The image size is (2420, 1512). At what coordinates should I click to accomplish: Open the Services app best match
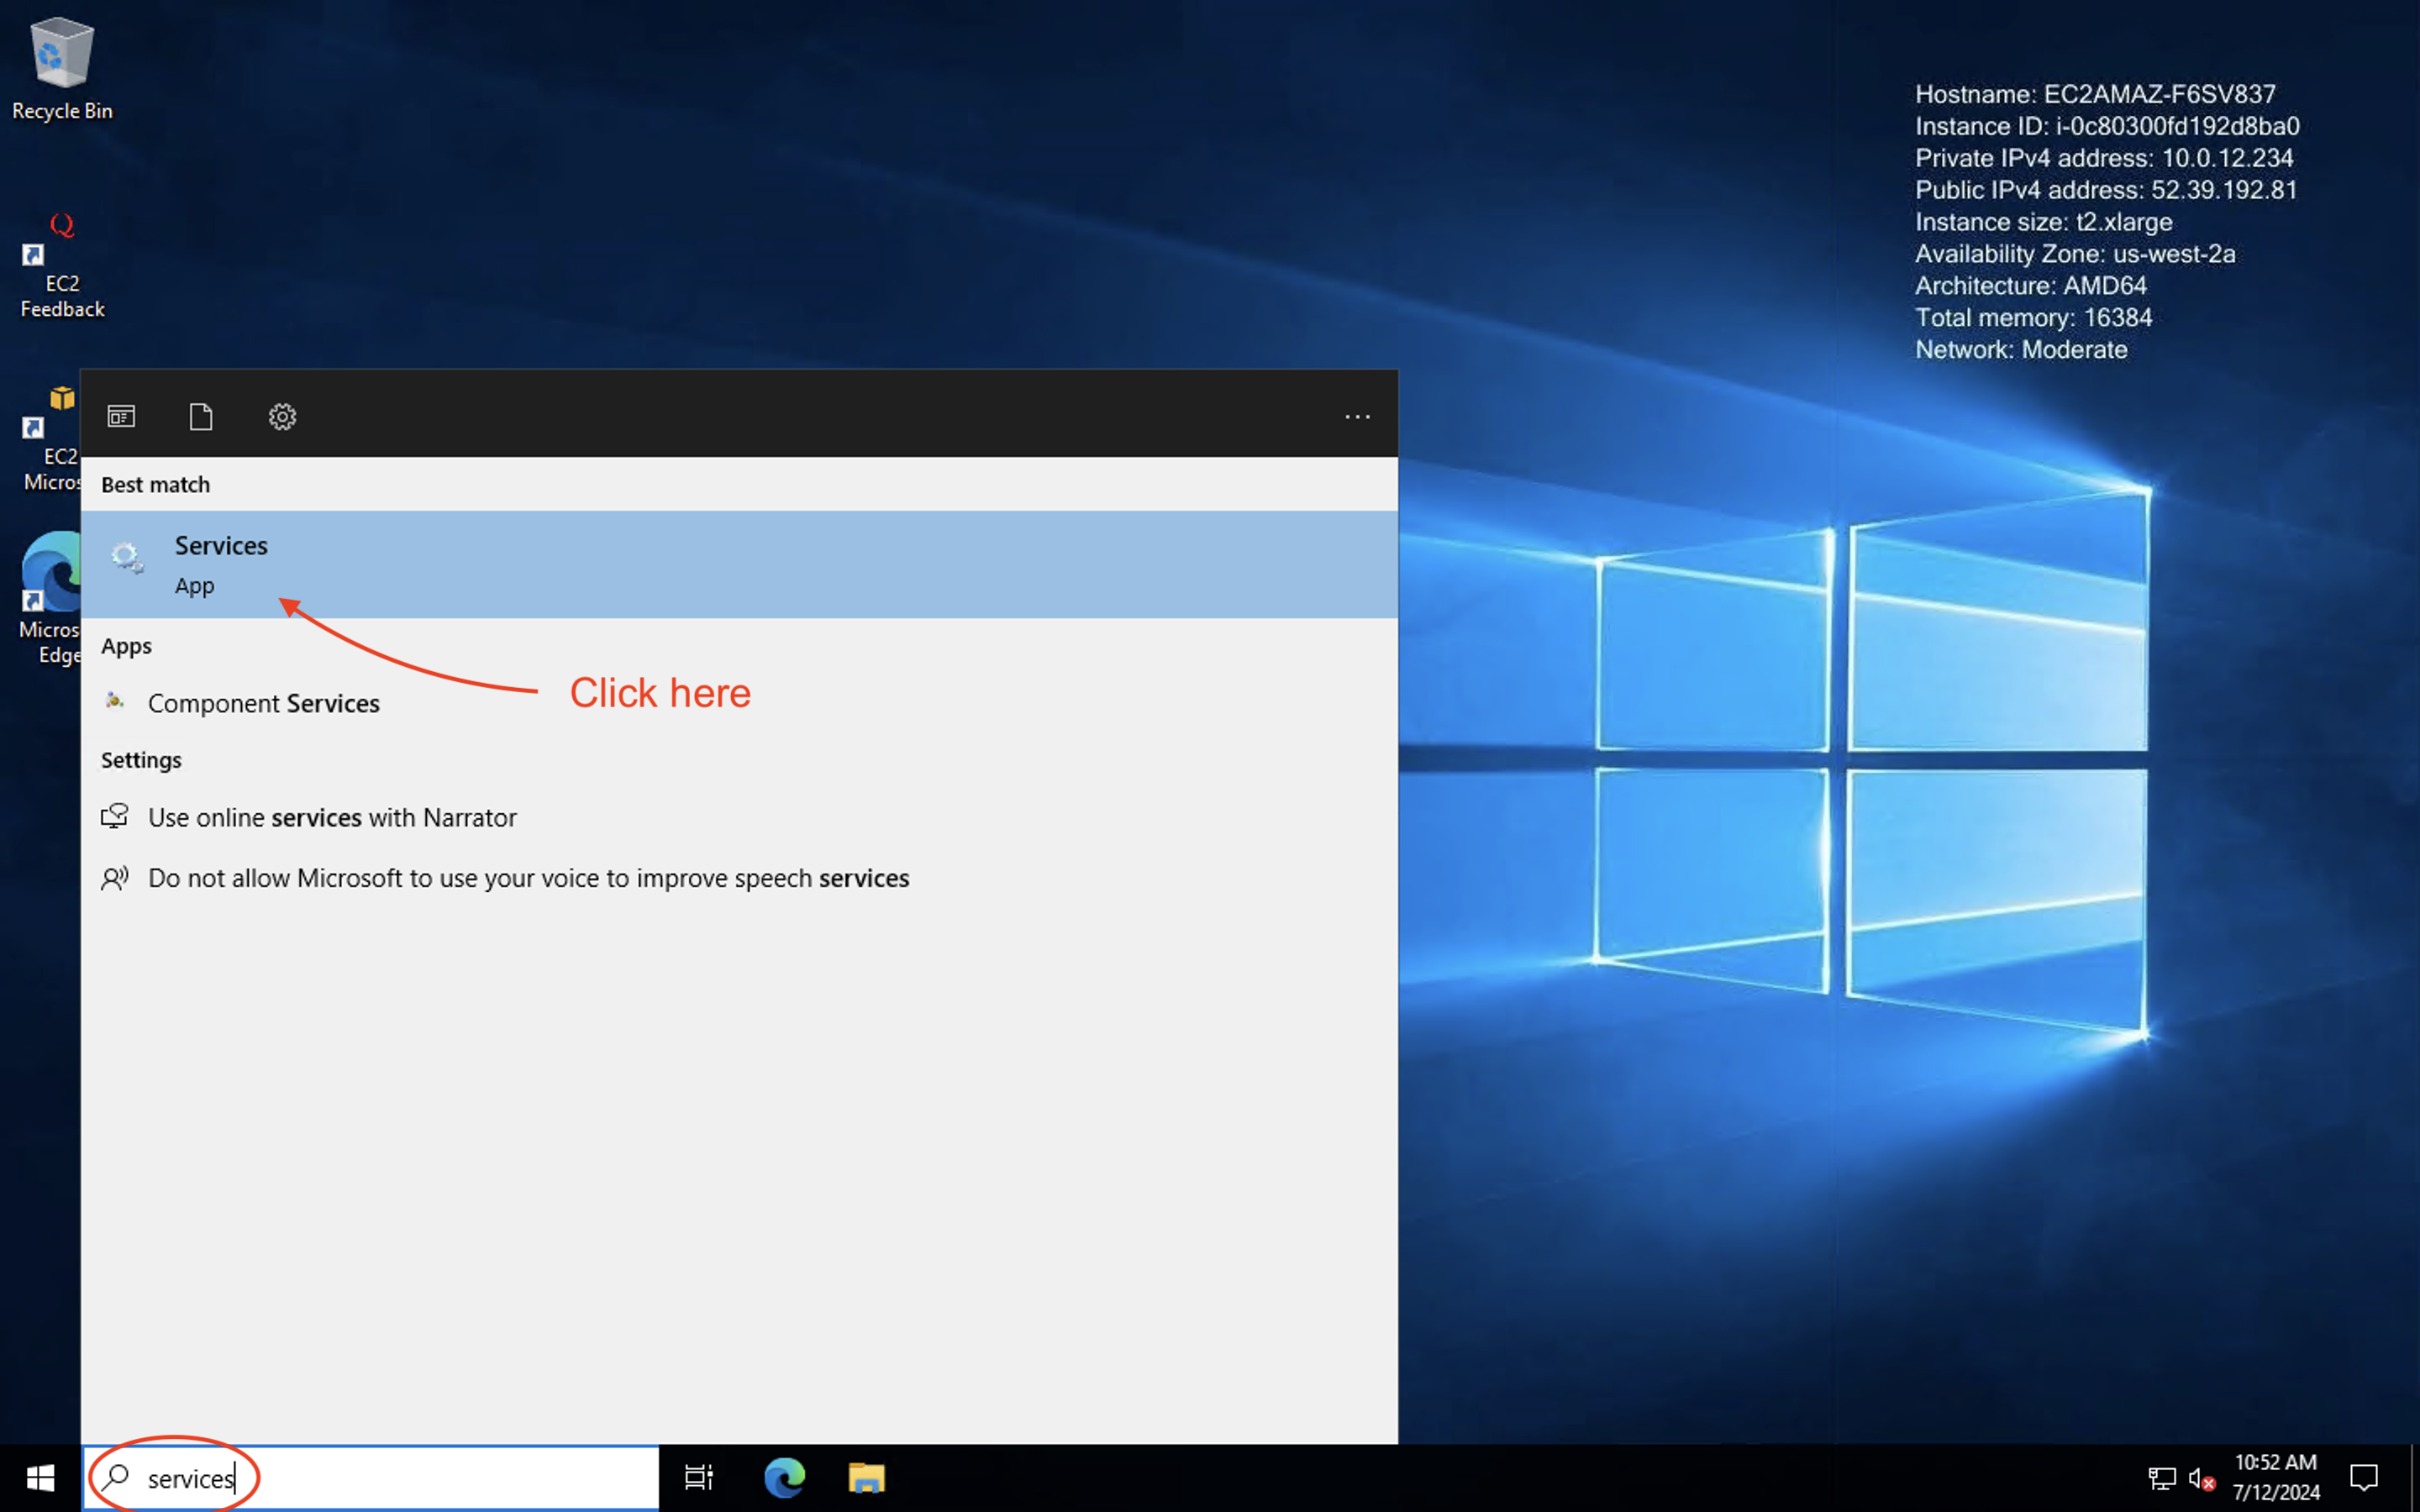pyautogui.click(x=739, y=564)
